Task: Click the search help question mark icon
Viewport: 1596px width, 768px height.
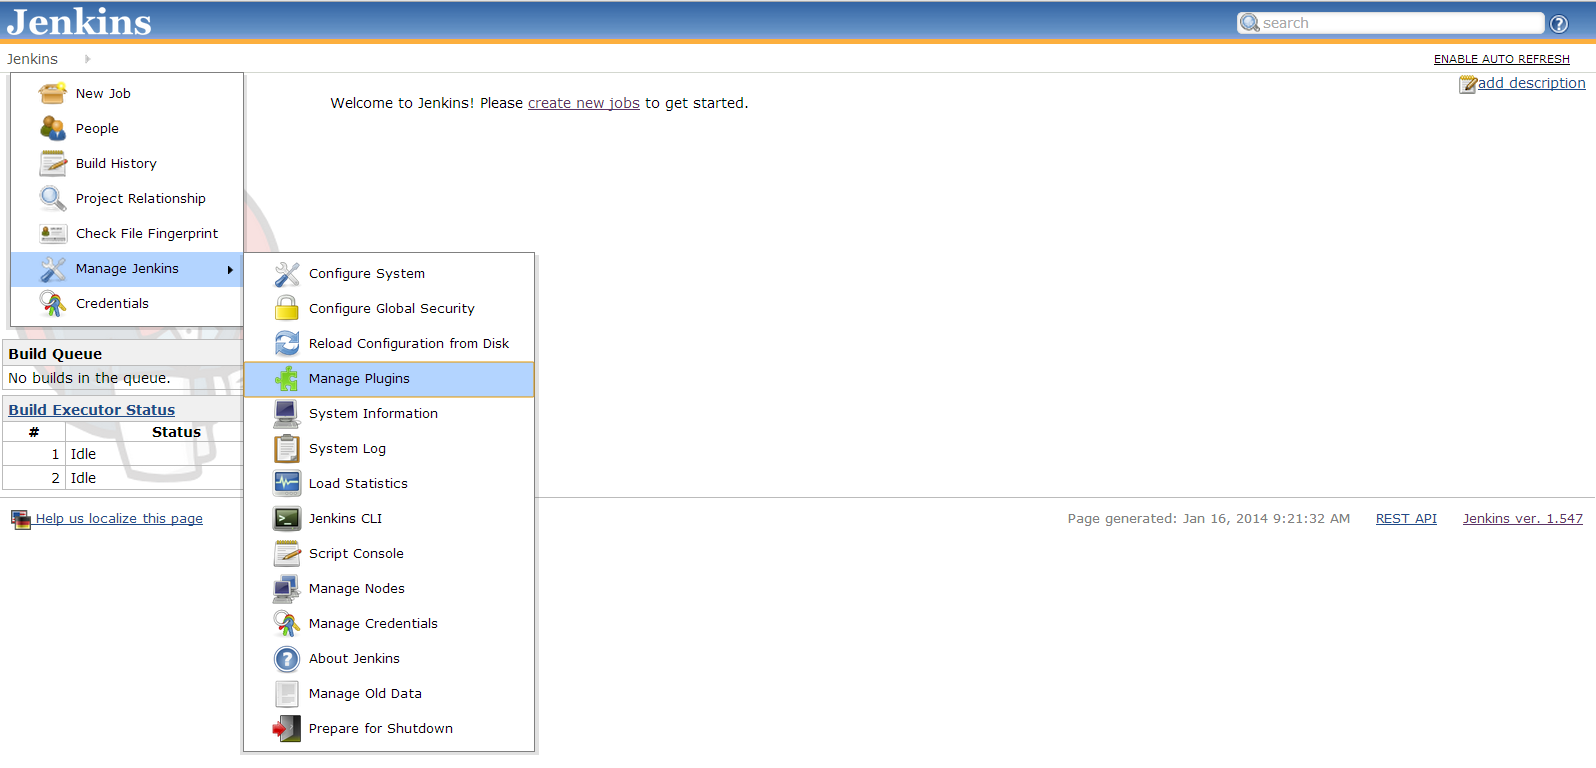Action: [1559, 24]
